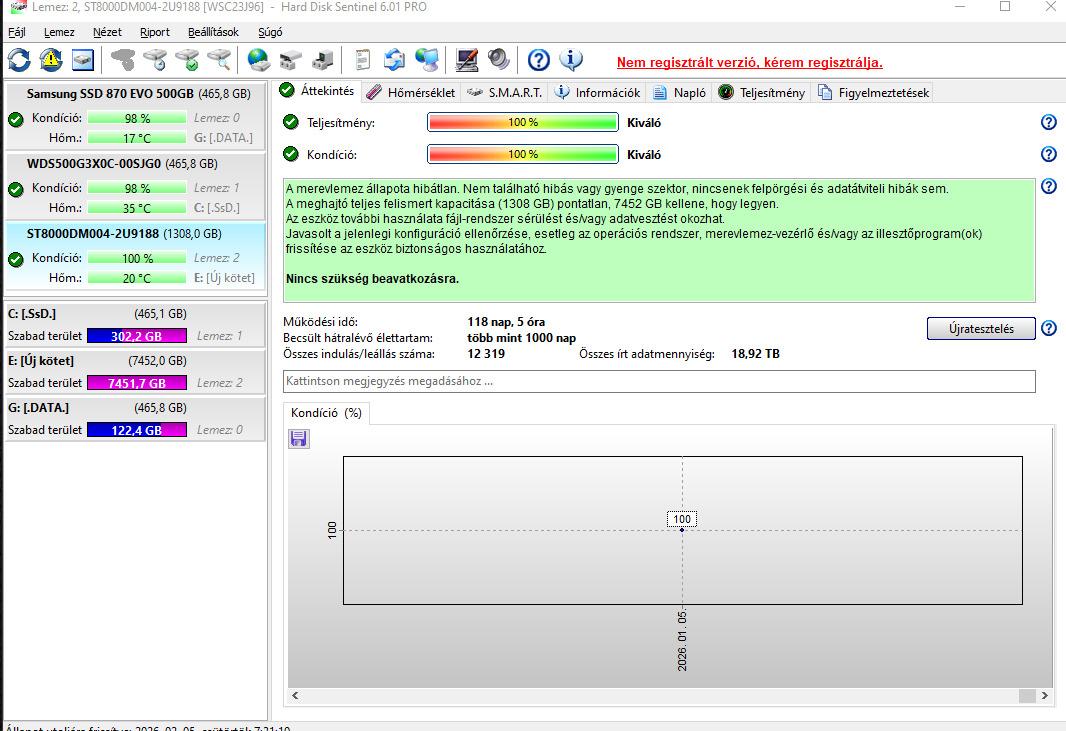Open the Figyelmeztetések tab
The height and width of the screenshot is (731, 1066).
[x=873, y=93]
